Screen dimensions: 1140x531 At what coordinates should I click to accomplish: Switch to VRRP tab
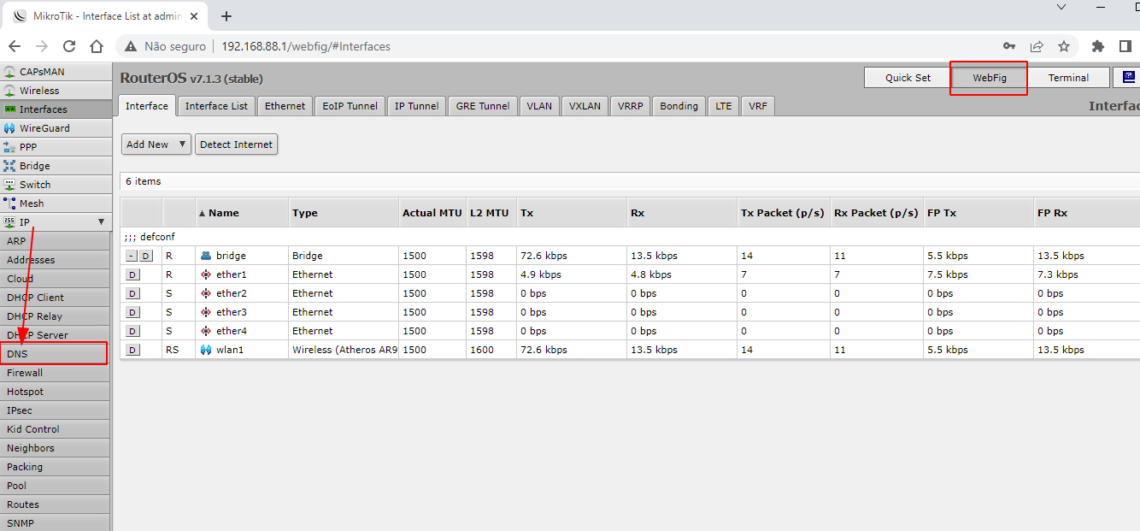630,105
